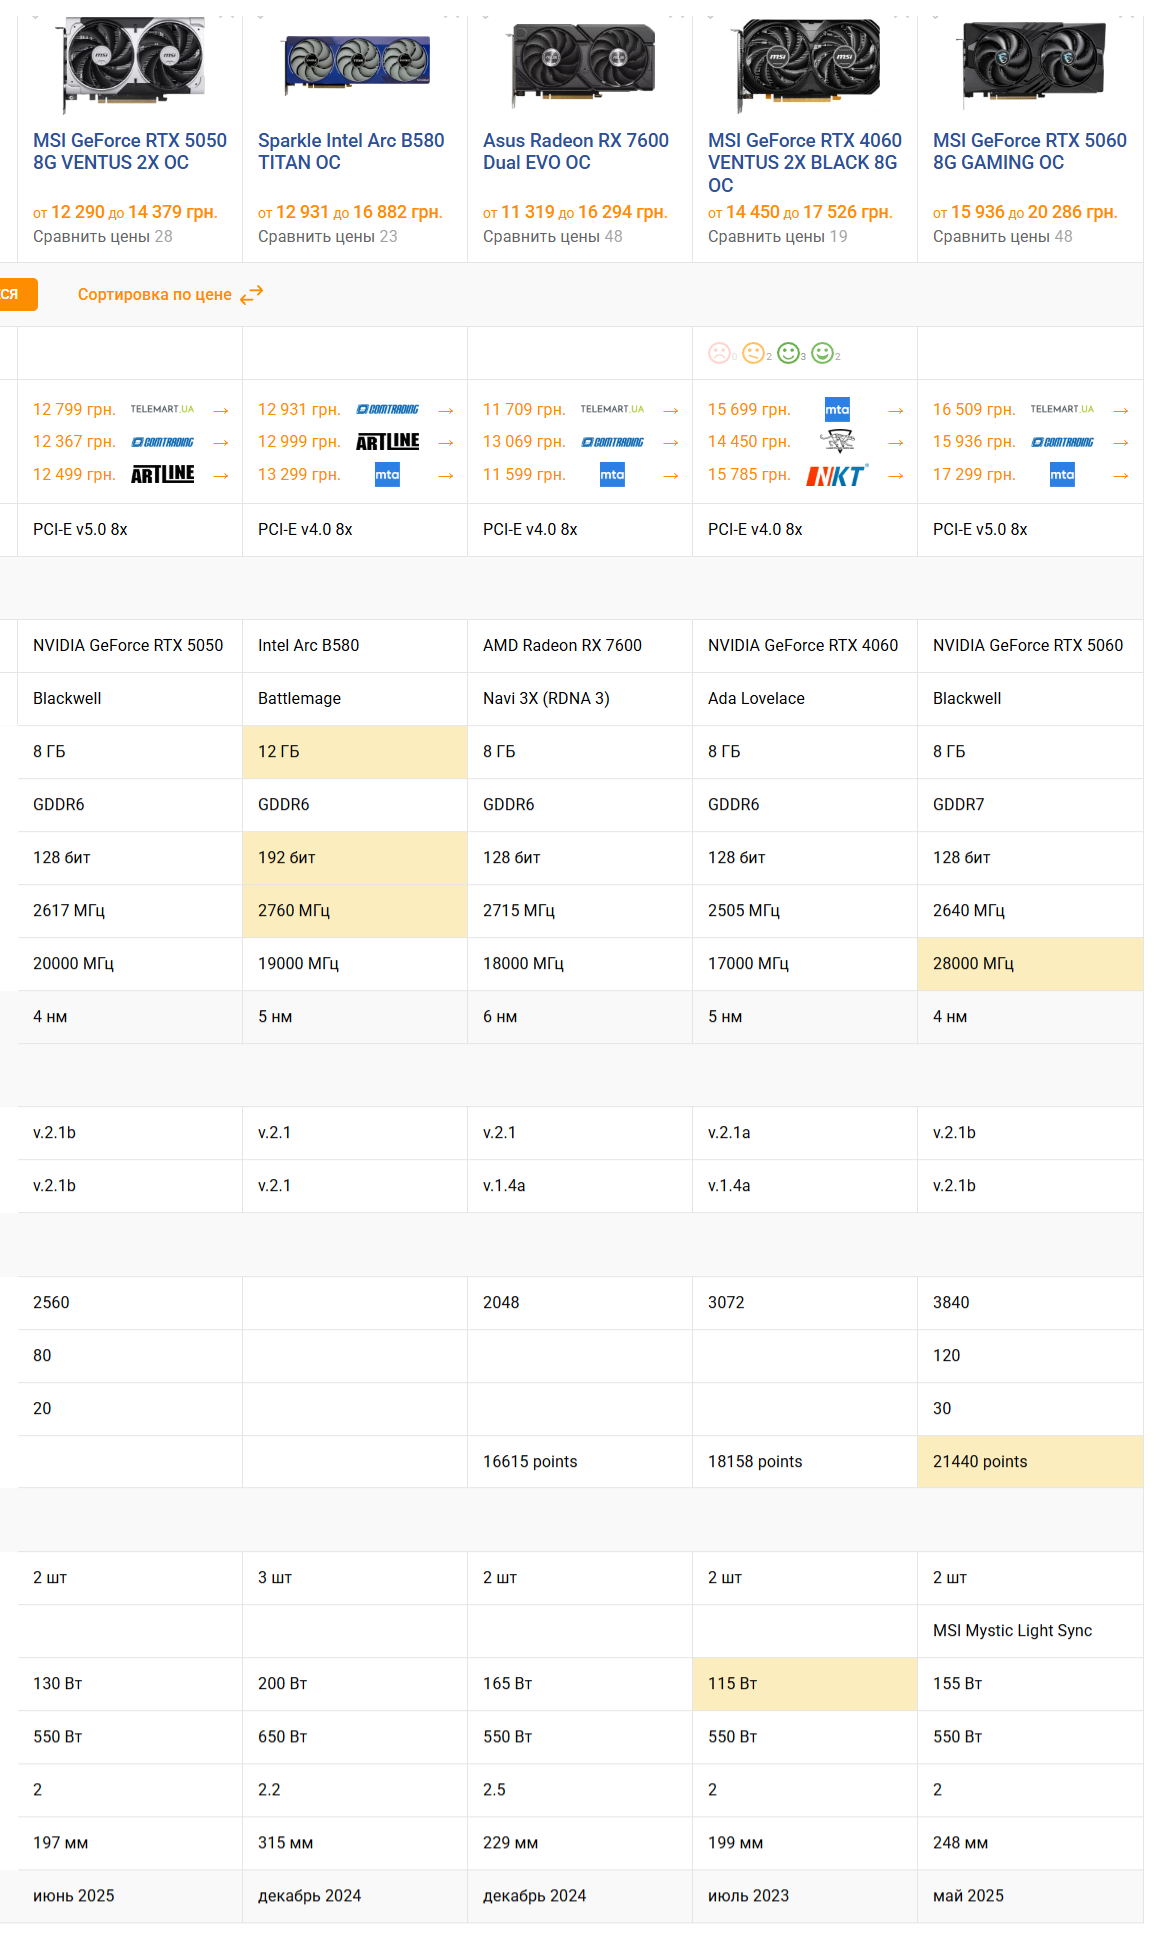Select the highlighted 192 бит cell
Screen dimensions: 1166x1938
(355, 858)
